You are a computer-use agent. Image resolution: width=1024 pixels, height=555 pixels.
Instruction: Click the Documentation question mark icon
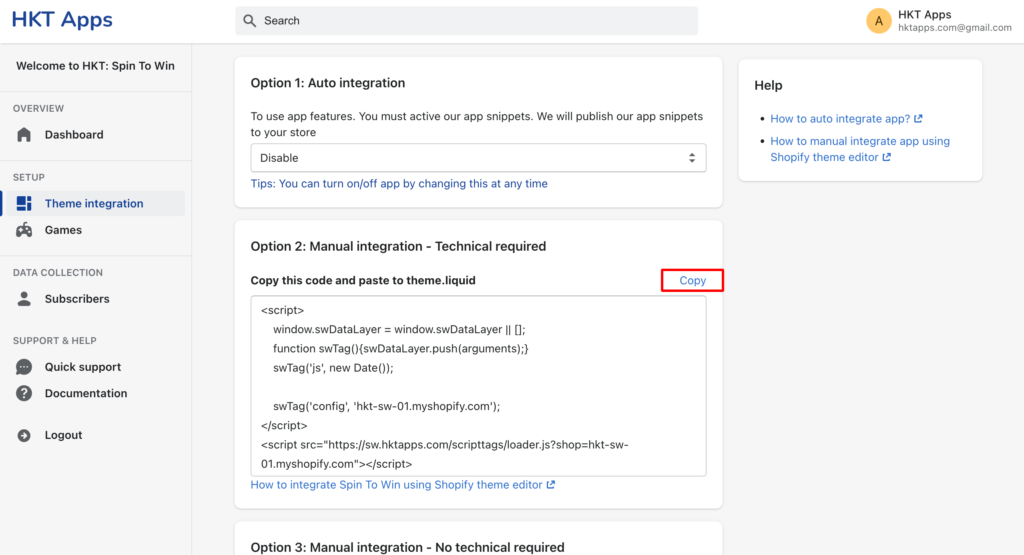pos(24,393)
